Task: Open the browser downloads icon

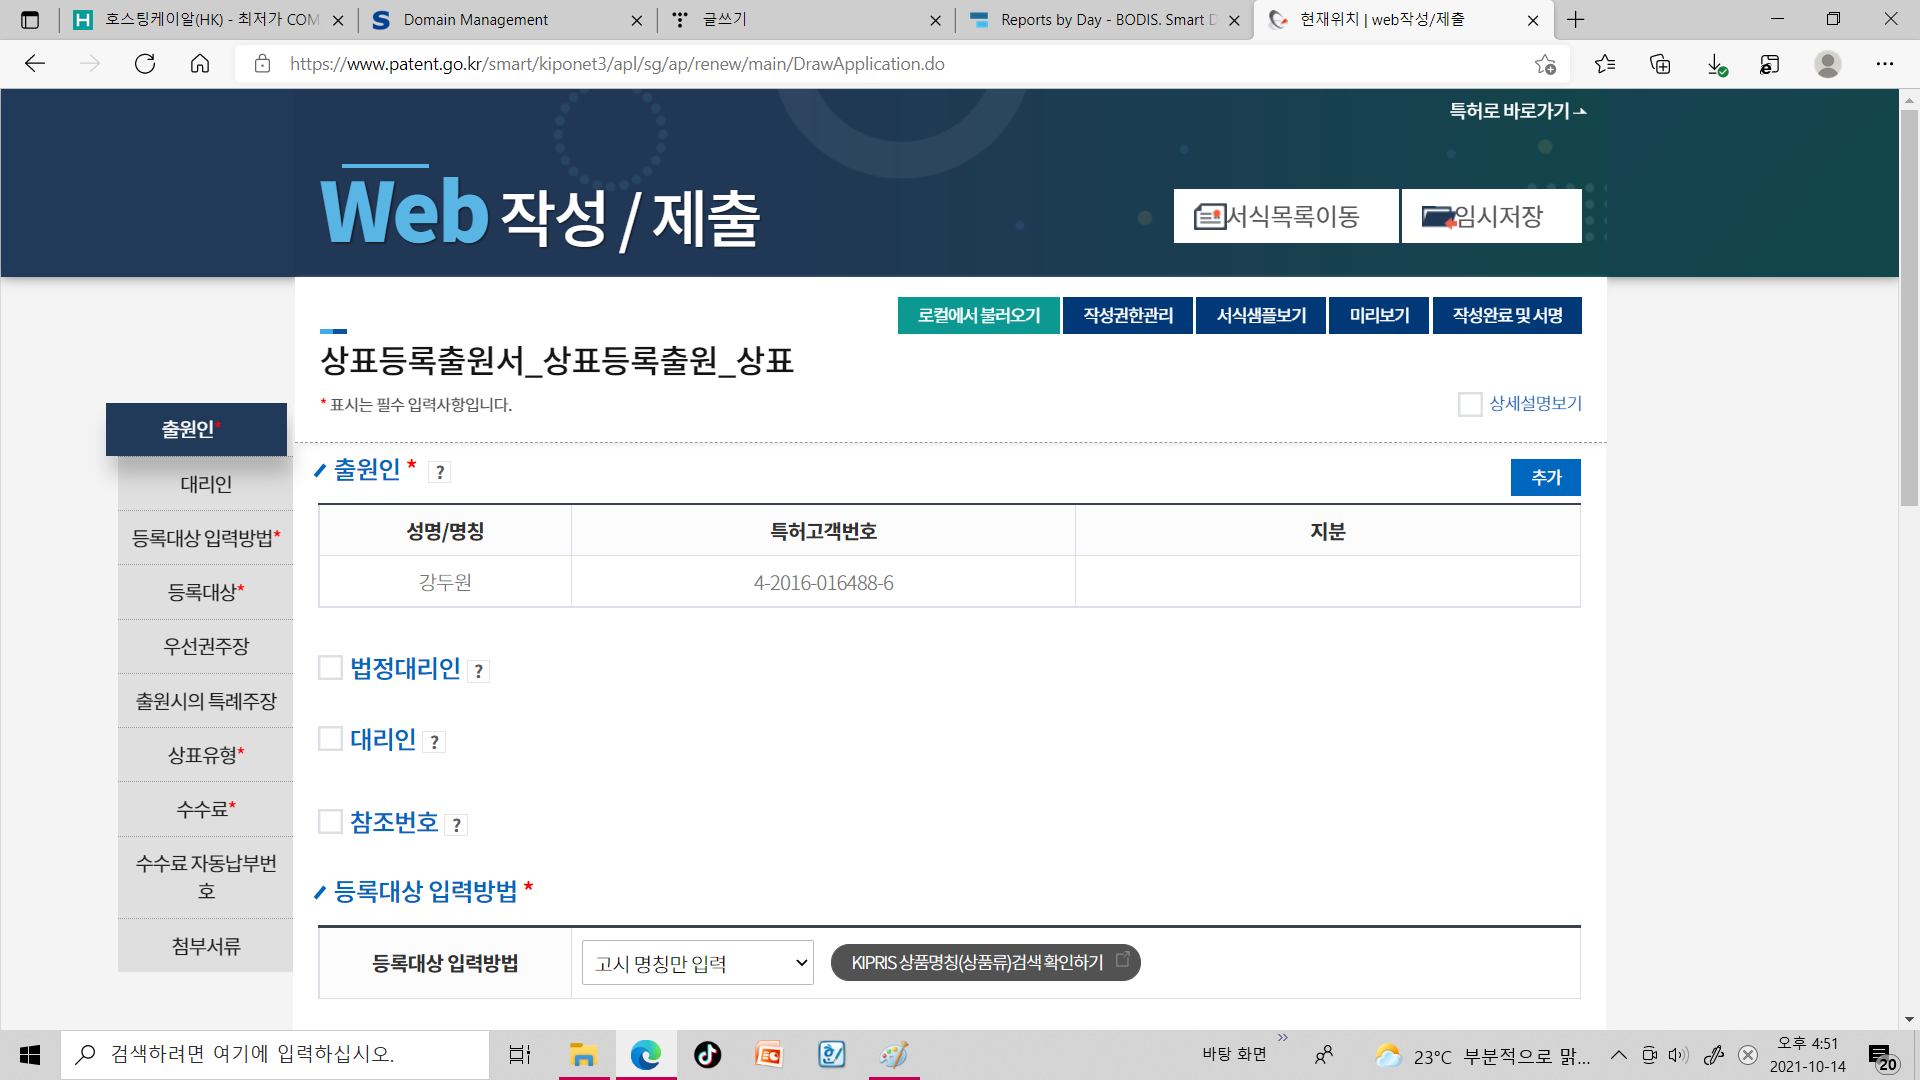Action: click(1716, 64)
